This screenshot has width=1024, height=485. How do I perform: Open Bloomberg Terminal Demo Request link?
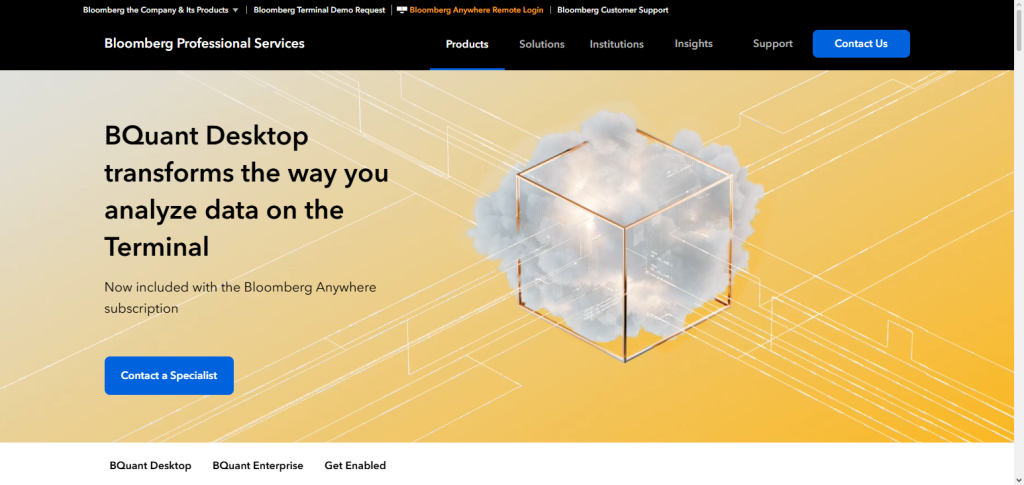[319, 10]
